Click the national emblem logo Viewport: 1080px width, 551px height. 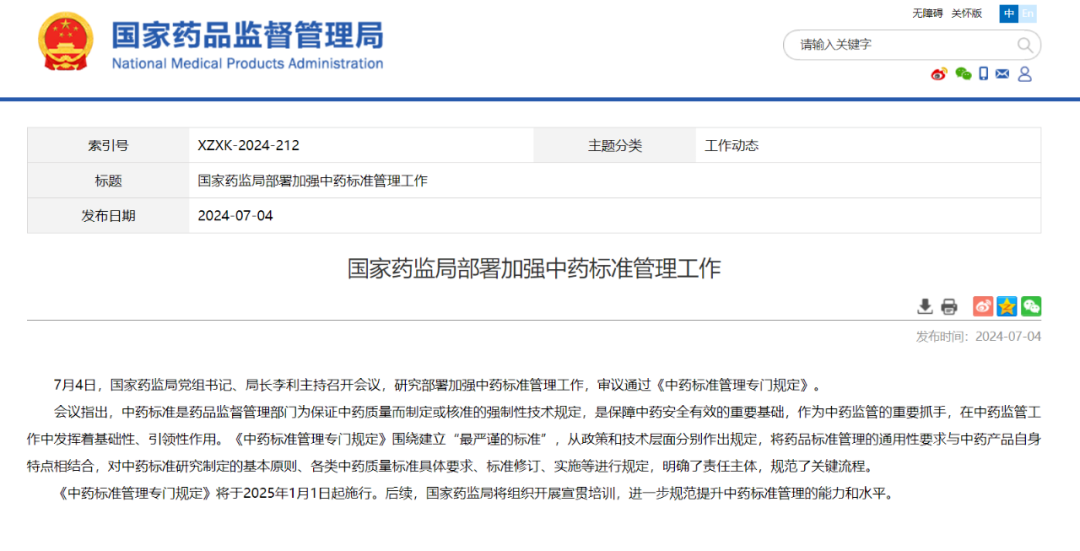[x=66, y=41]
